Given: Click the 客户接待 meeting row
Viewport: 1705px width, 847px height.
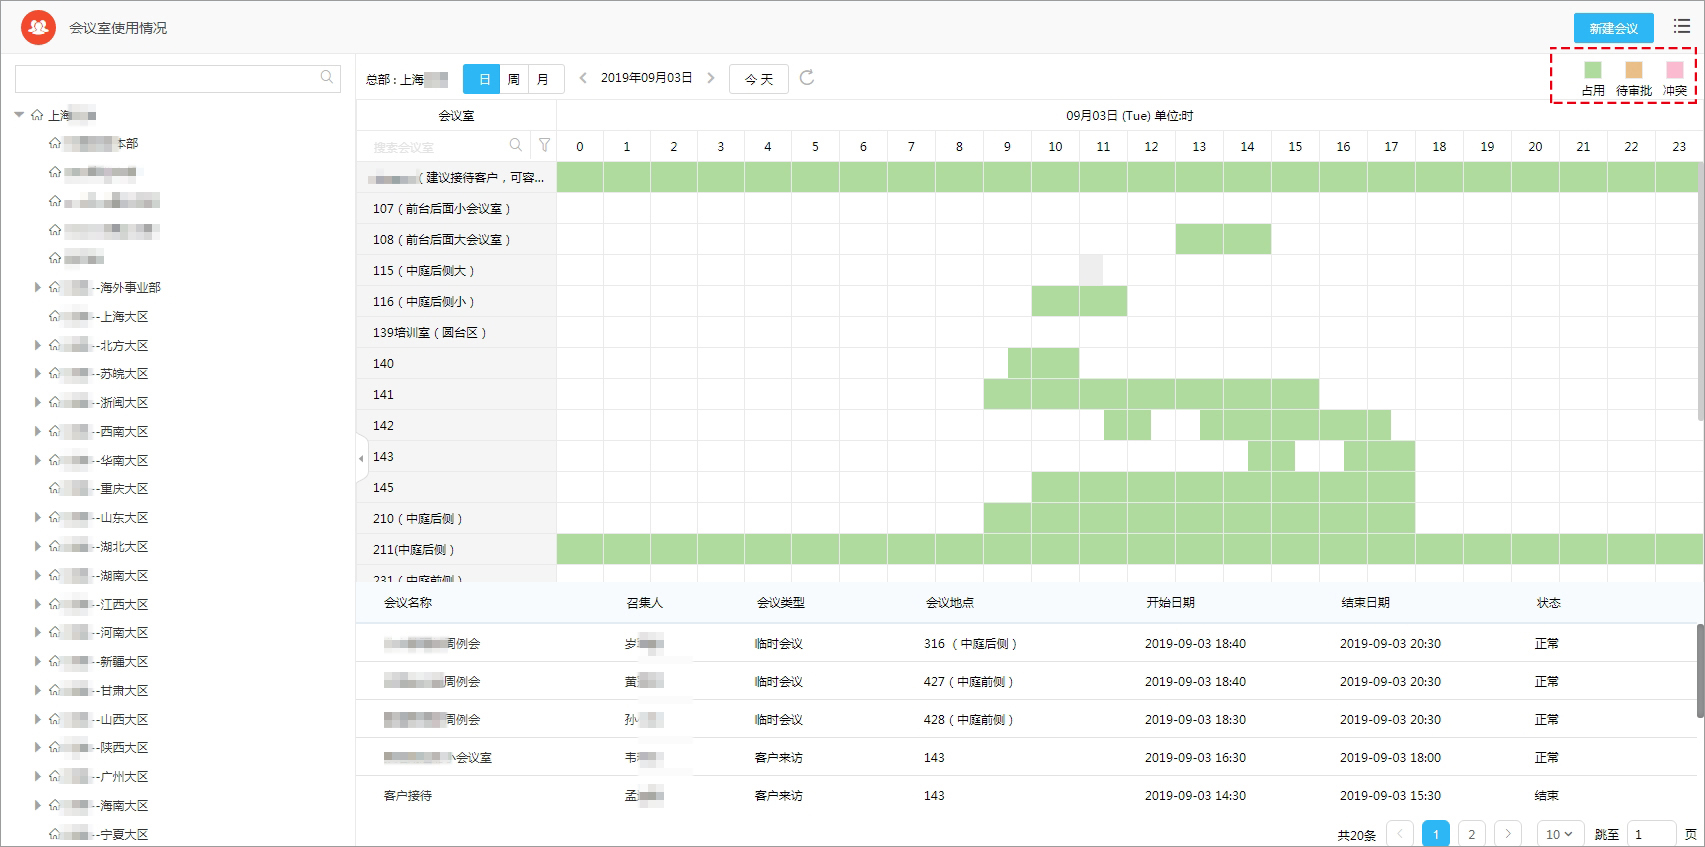Looking at the screenshot, I should point(1025,795).
